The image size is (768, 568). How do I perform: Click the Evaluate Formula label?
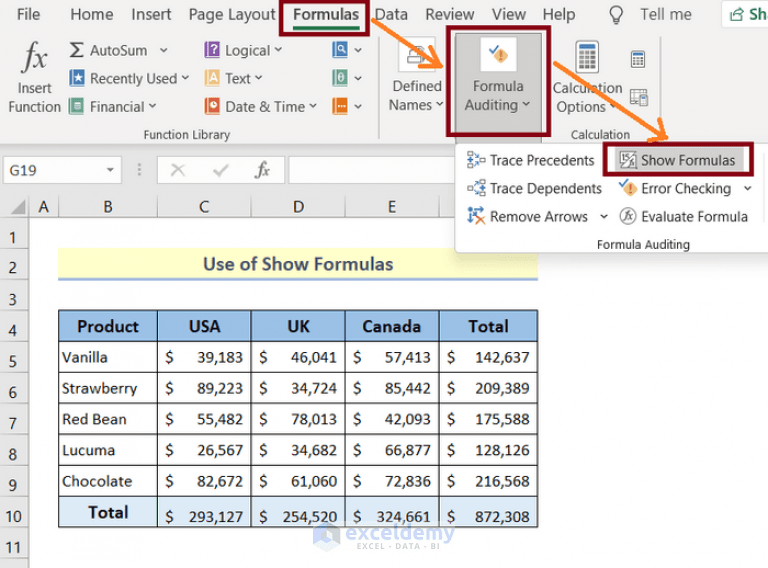click(695, 216)
